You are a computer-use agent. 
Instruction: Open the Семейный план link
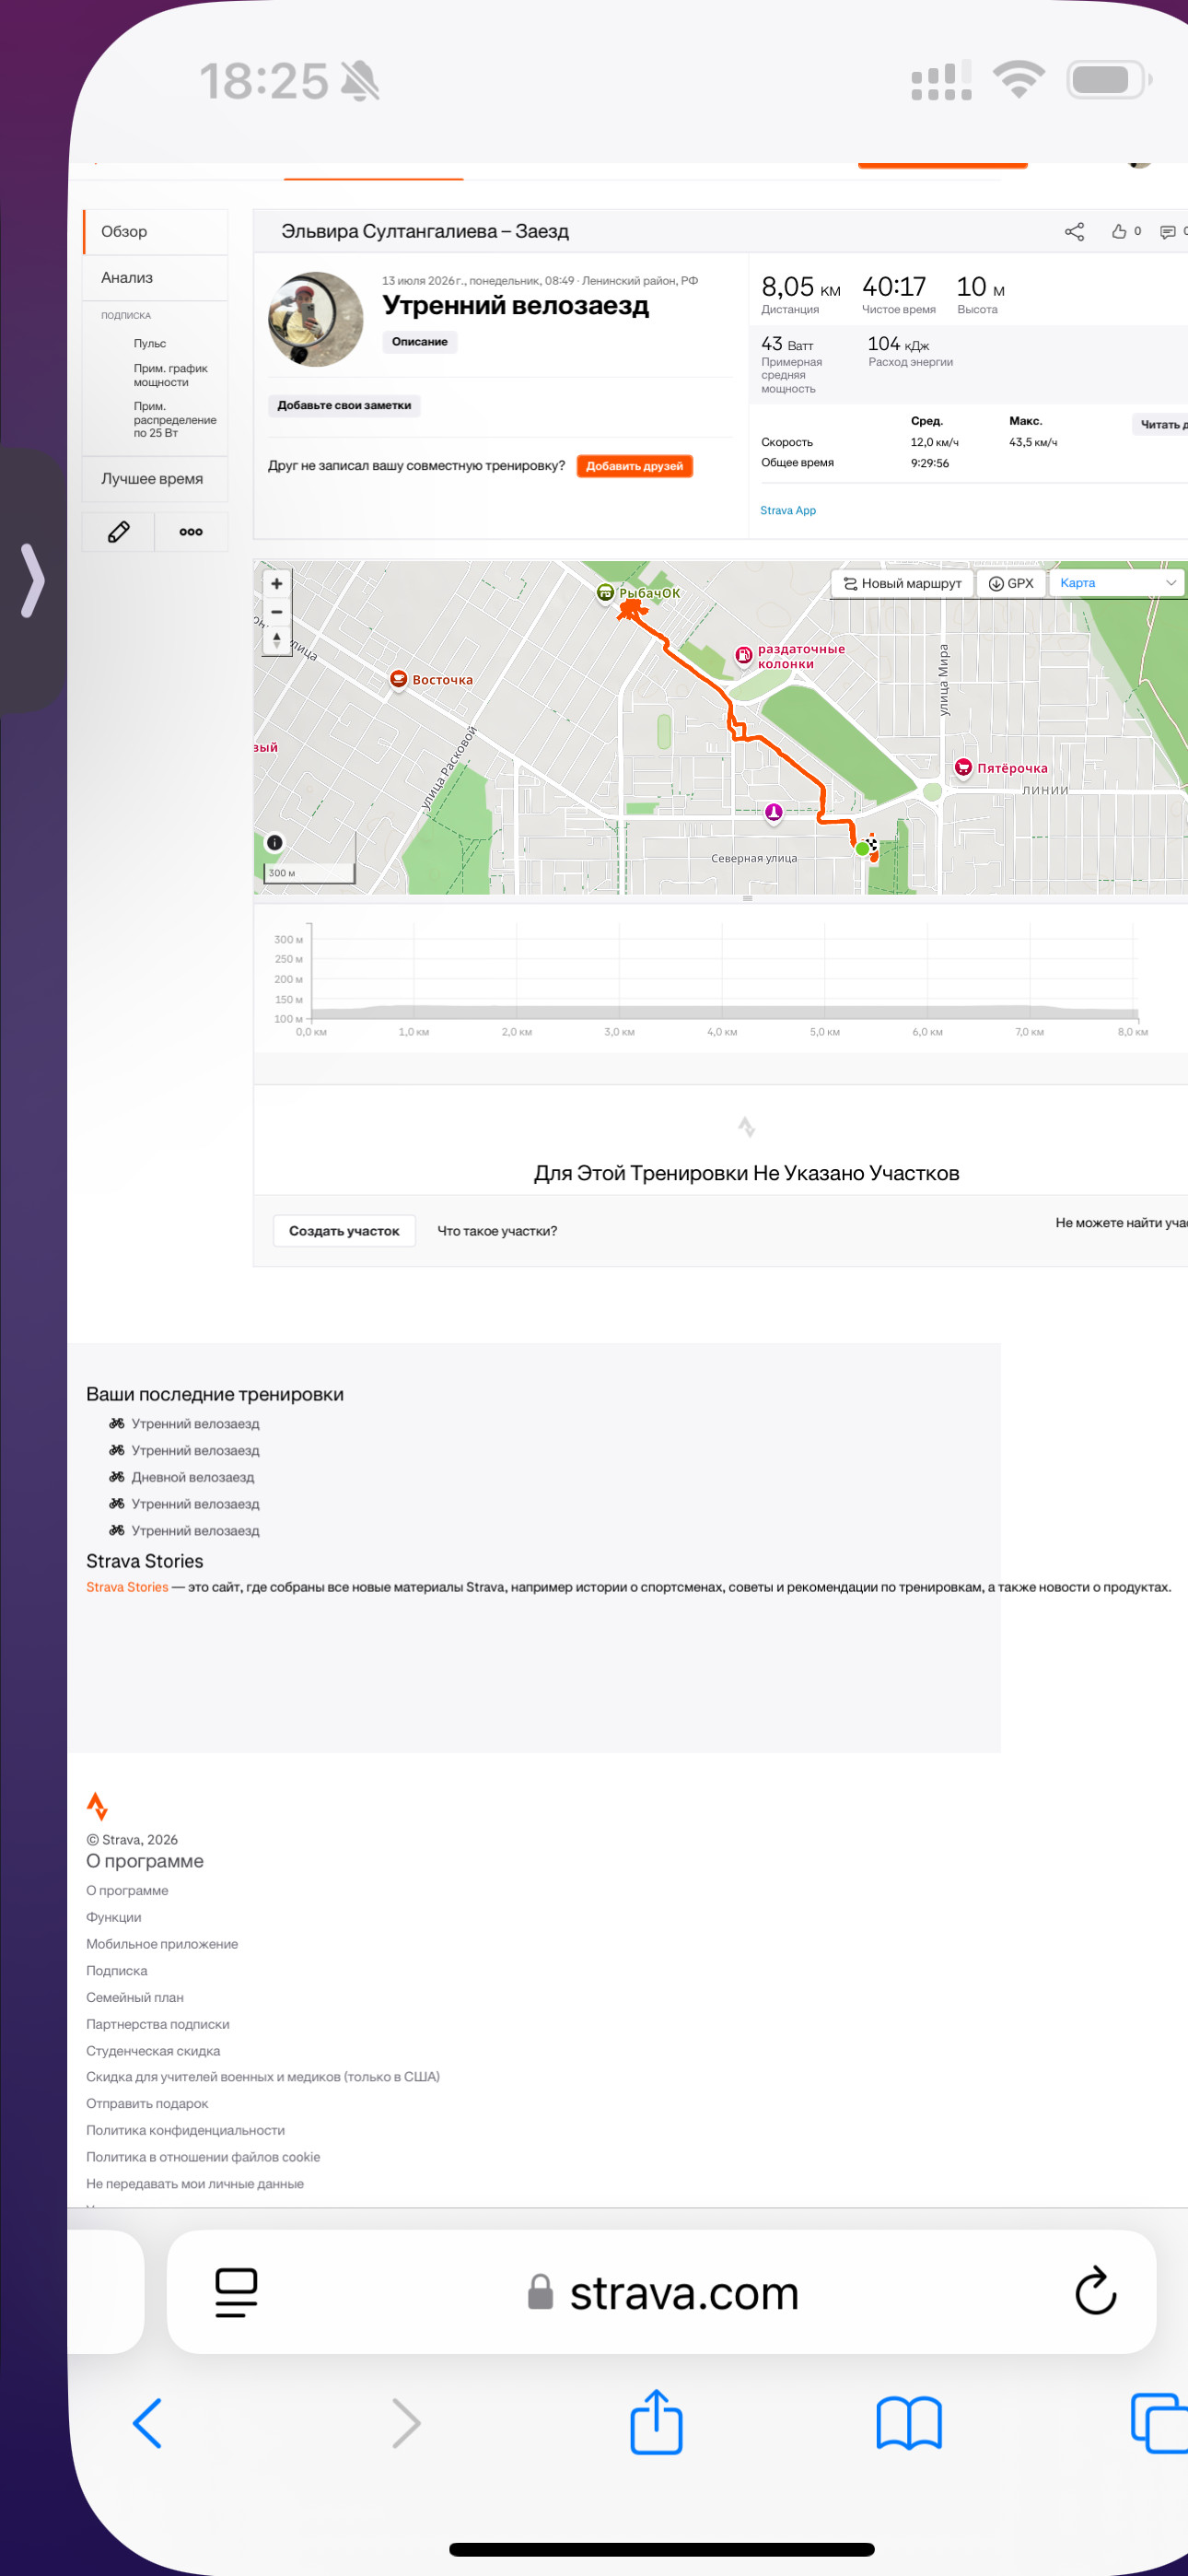tap(135, 1997)
